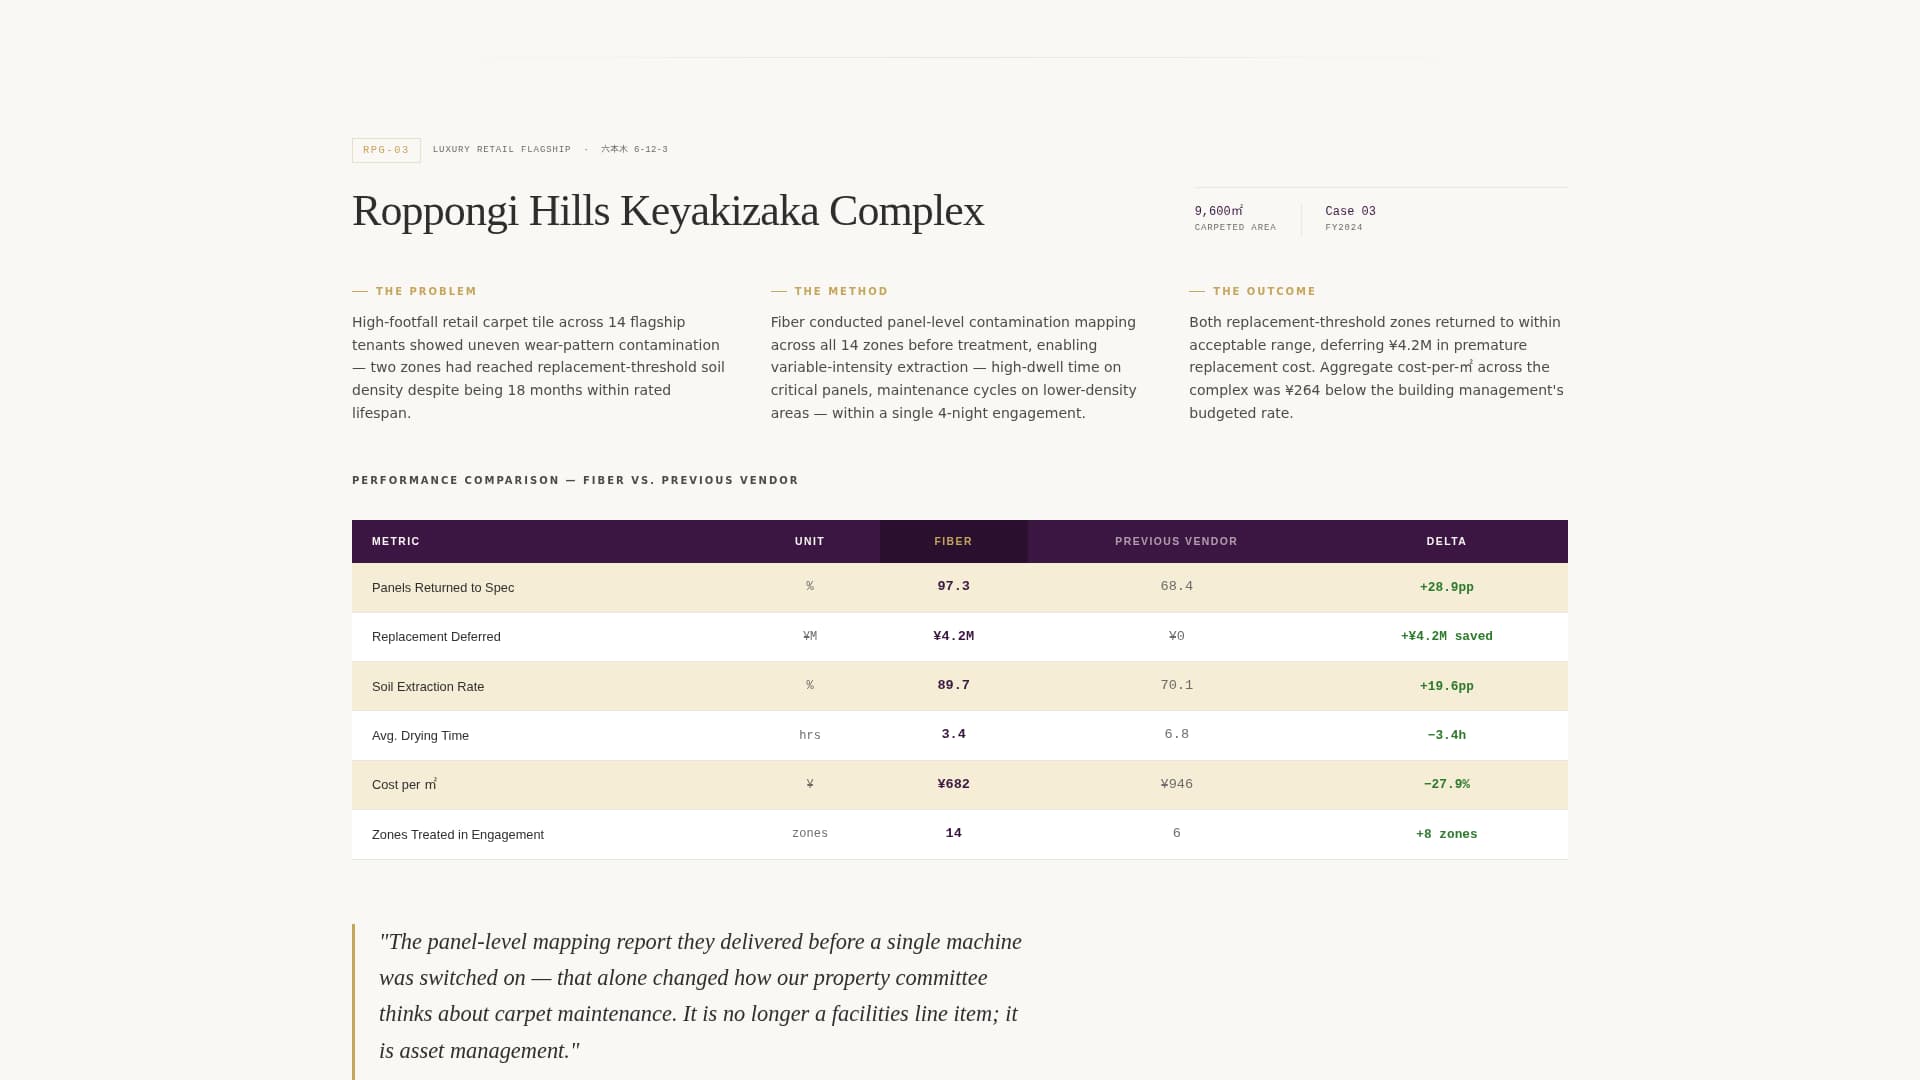Click the DELTA column header

click(1446, 542)
